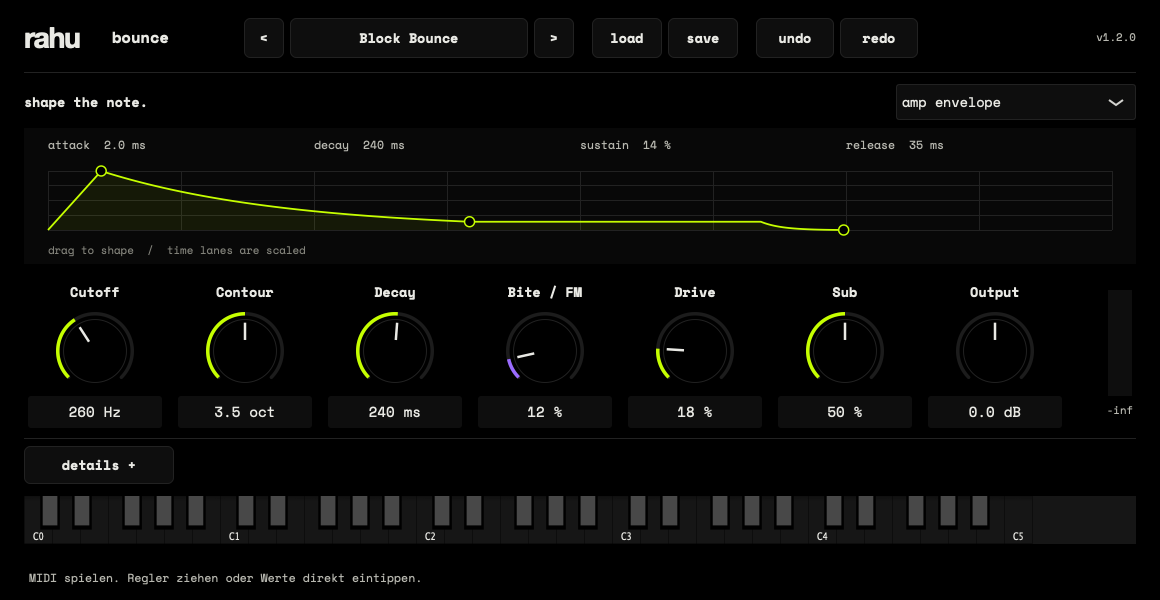Image resolution: width=1160 pixels, height=600 pixels.
Task: Click the Output knob
Action: 995,349
